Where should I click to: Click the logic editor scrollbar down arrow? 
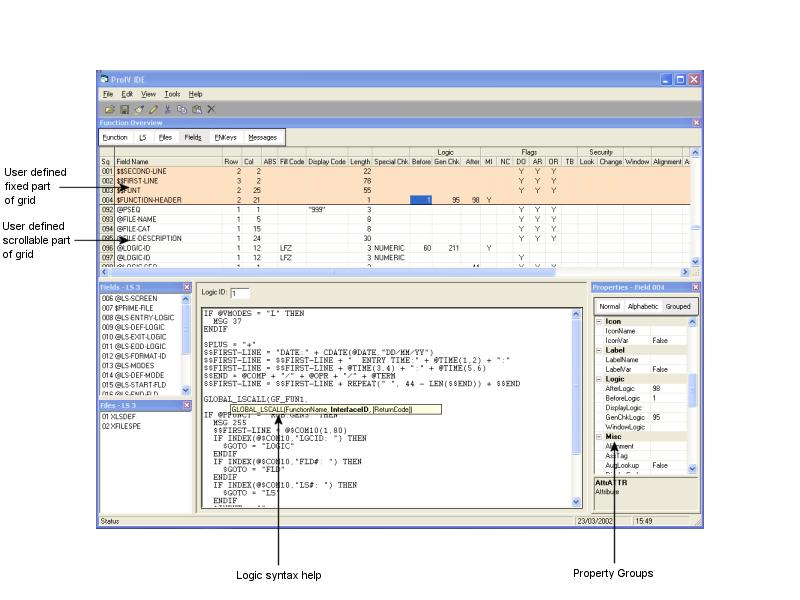tap(576, 502)
